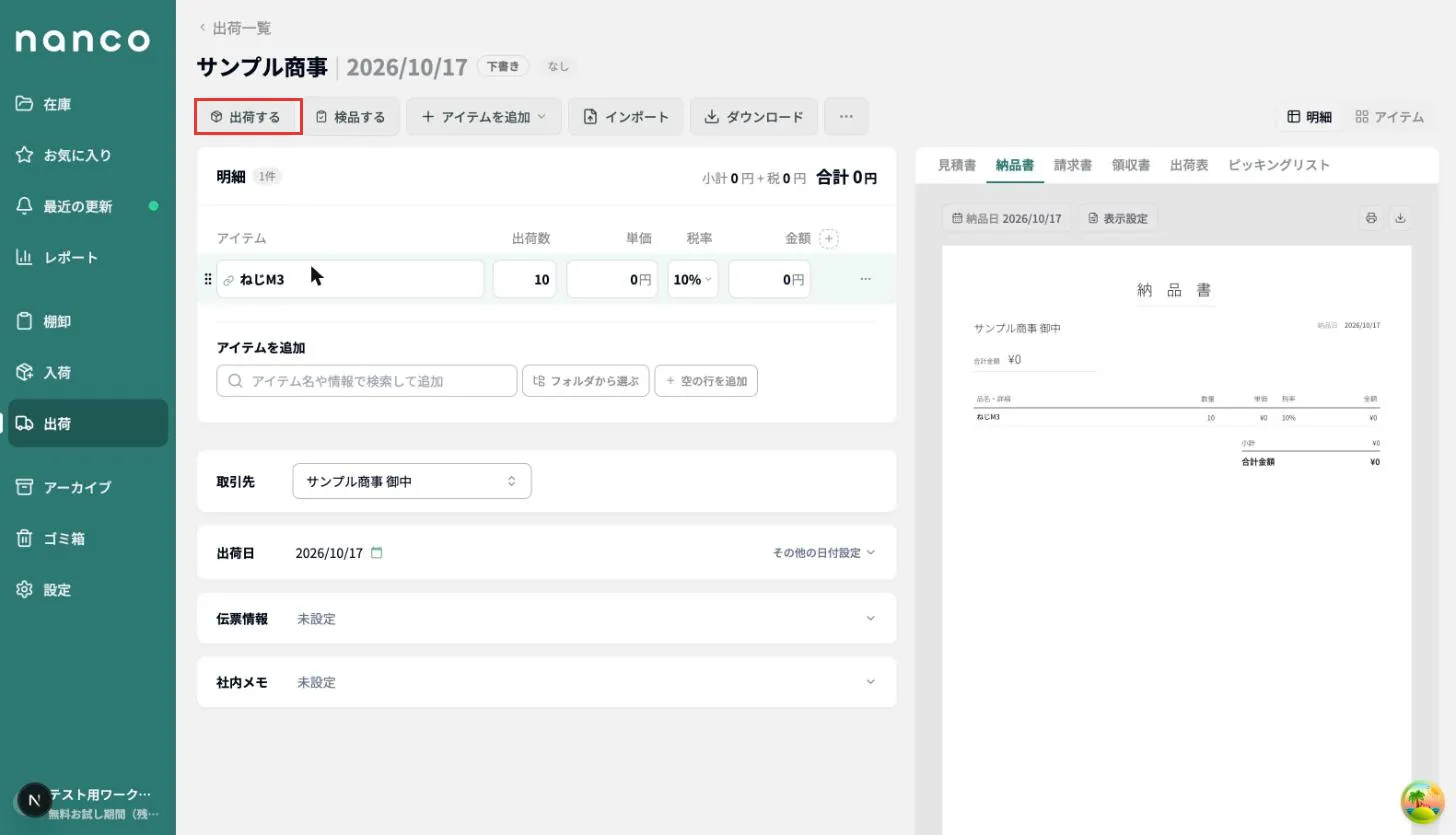
Task: Open お気に入り favorites in sidebar
Action: 88,155
